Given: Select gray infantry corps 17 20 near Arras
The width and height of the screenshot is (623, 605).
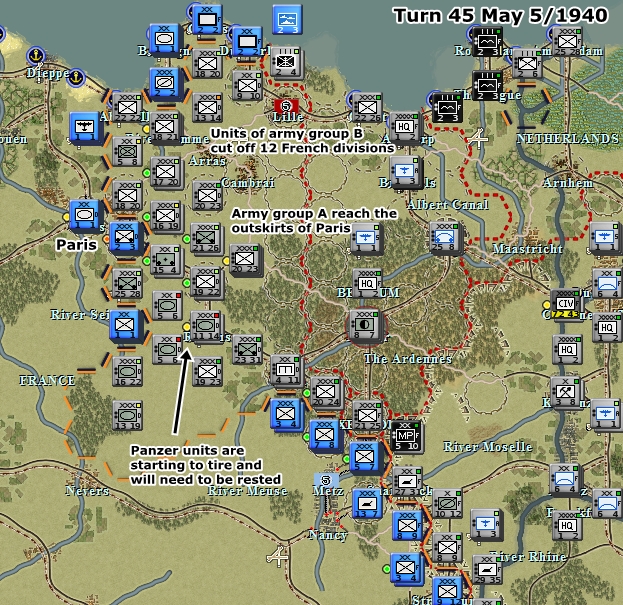Looking at the screenshot, I should [x=165, y=172].
